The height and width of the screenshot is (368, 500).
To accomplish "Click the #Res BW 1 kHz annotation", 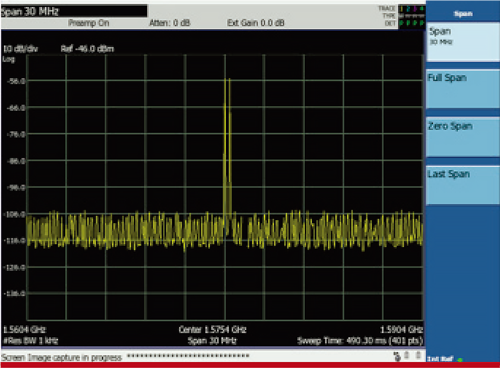I will pos(30,341).
